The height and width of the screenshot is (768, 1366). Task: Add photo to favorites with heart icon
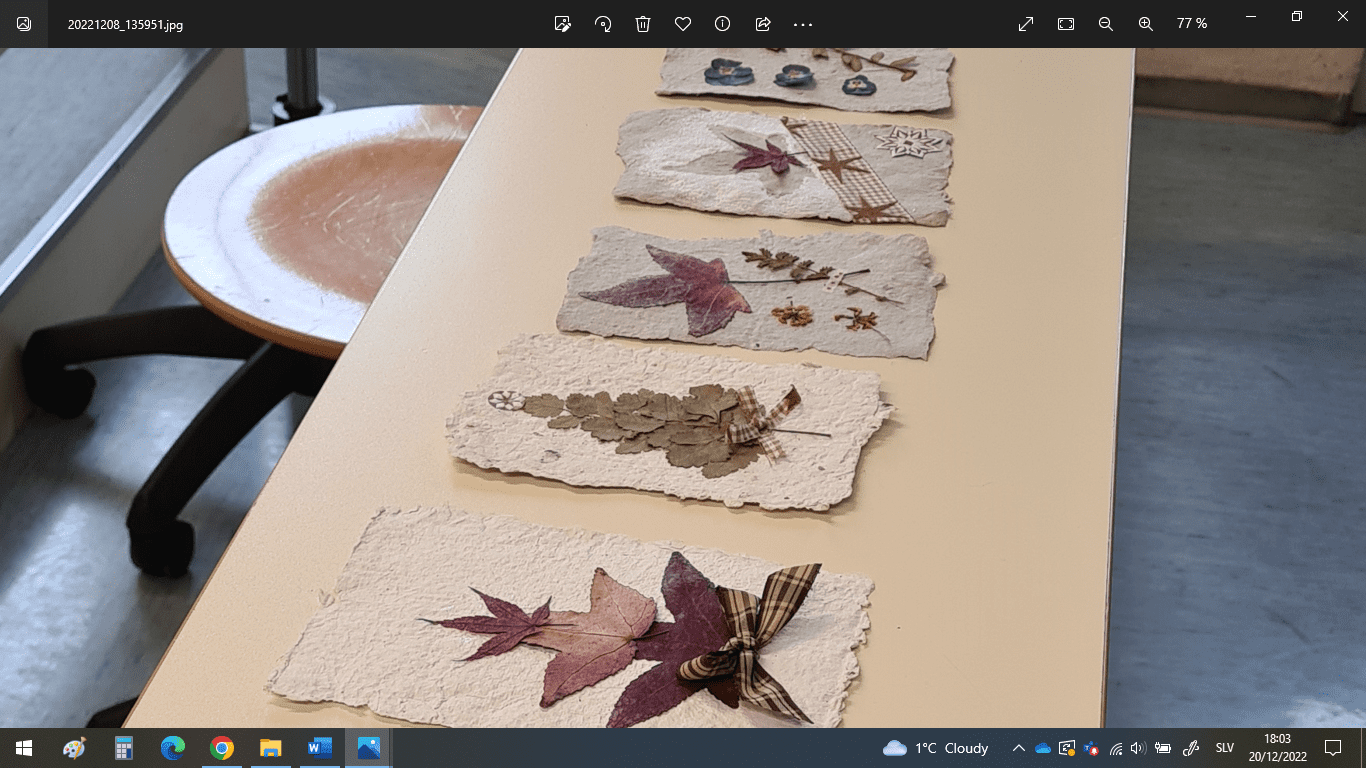click(683, 24)
